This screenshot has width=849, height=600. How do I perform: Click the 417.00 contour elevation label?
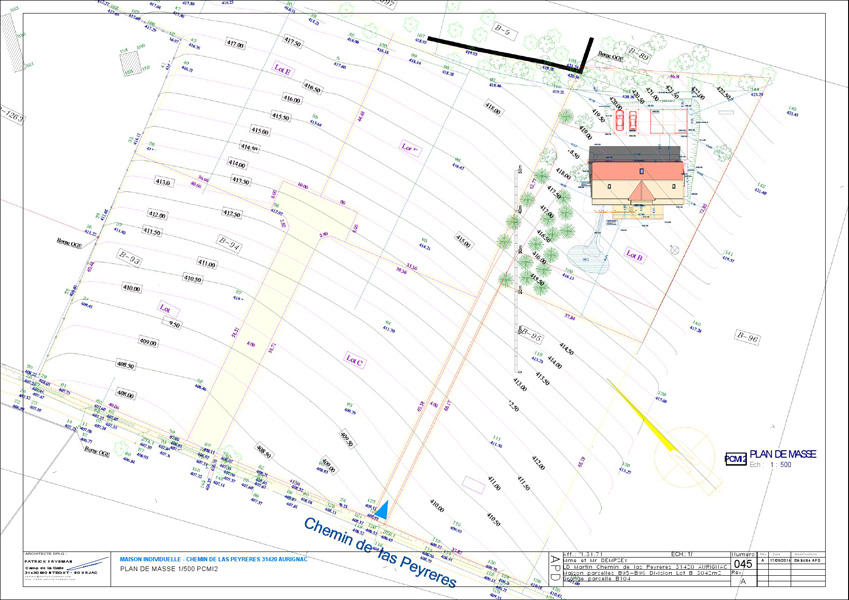235,45
